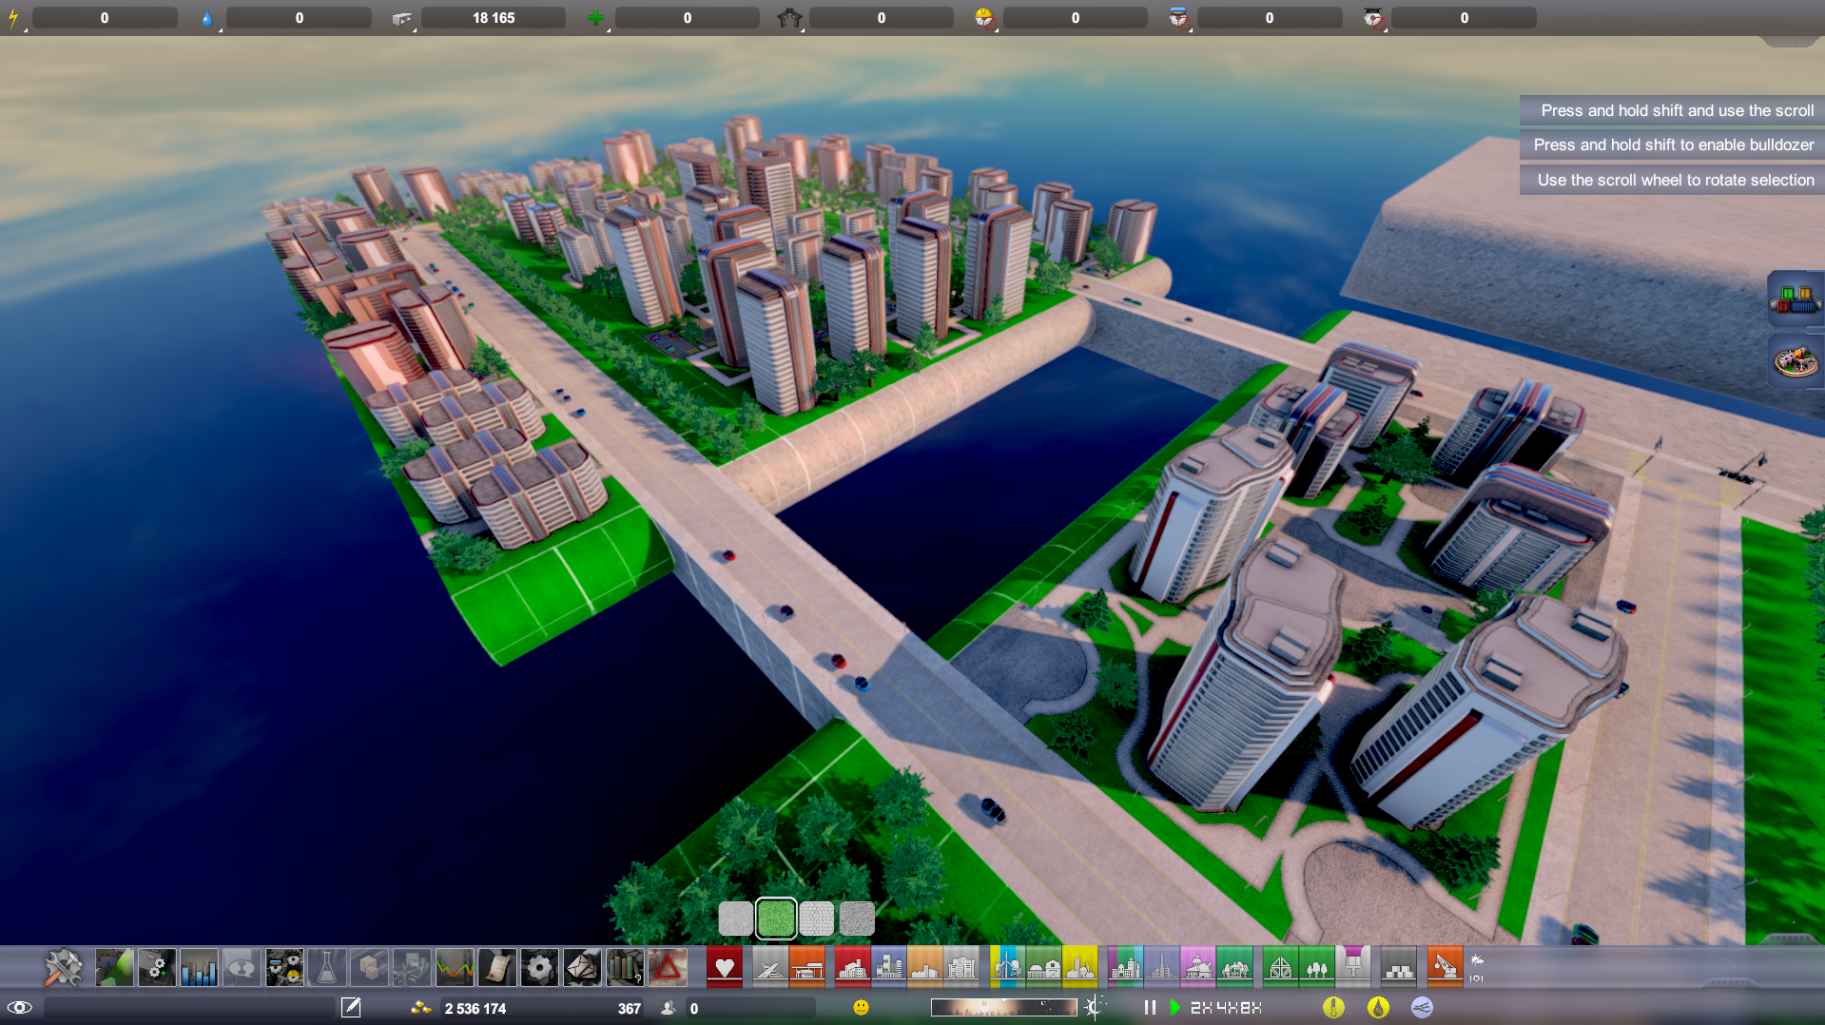Open the envelope messages panel
The width and height of the screenshot is (1825, 1025).
coord(582,968)
